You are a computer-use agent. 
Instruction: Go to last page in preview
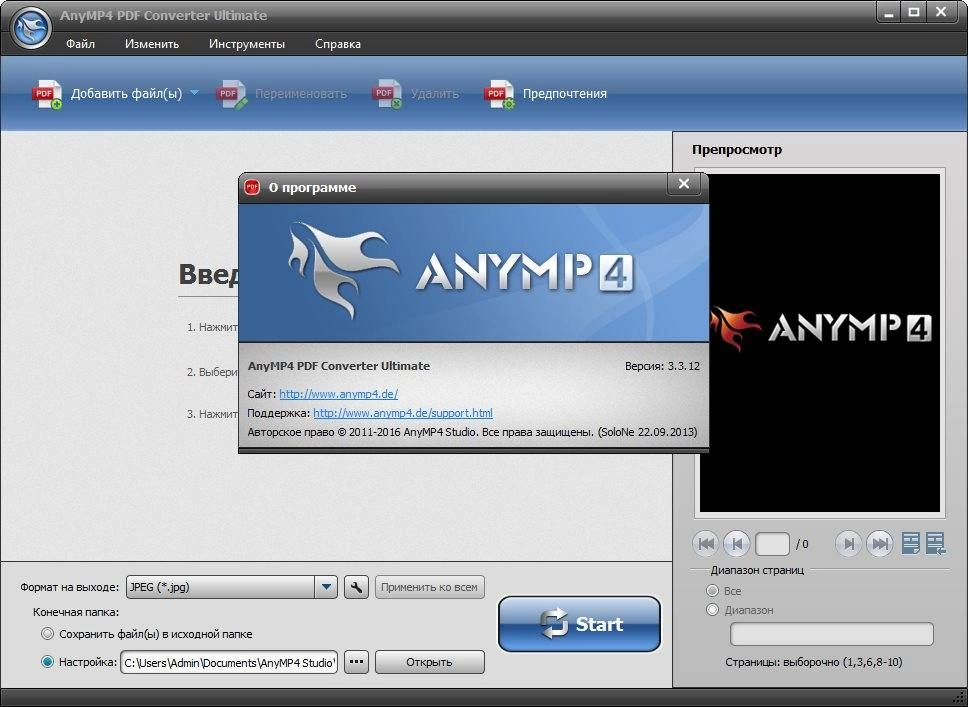coord(880,544)
